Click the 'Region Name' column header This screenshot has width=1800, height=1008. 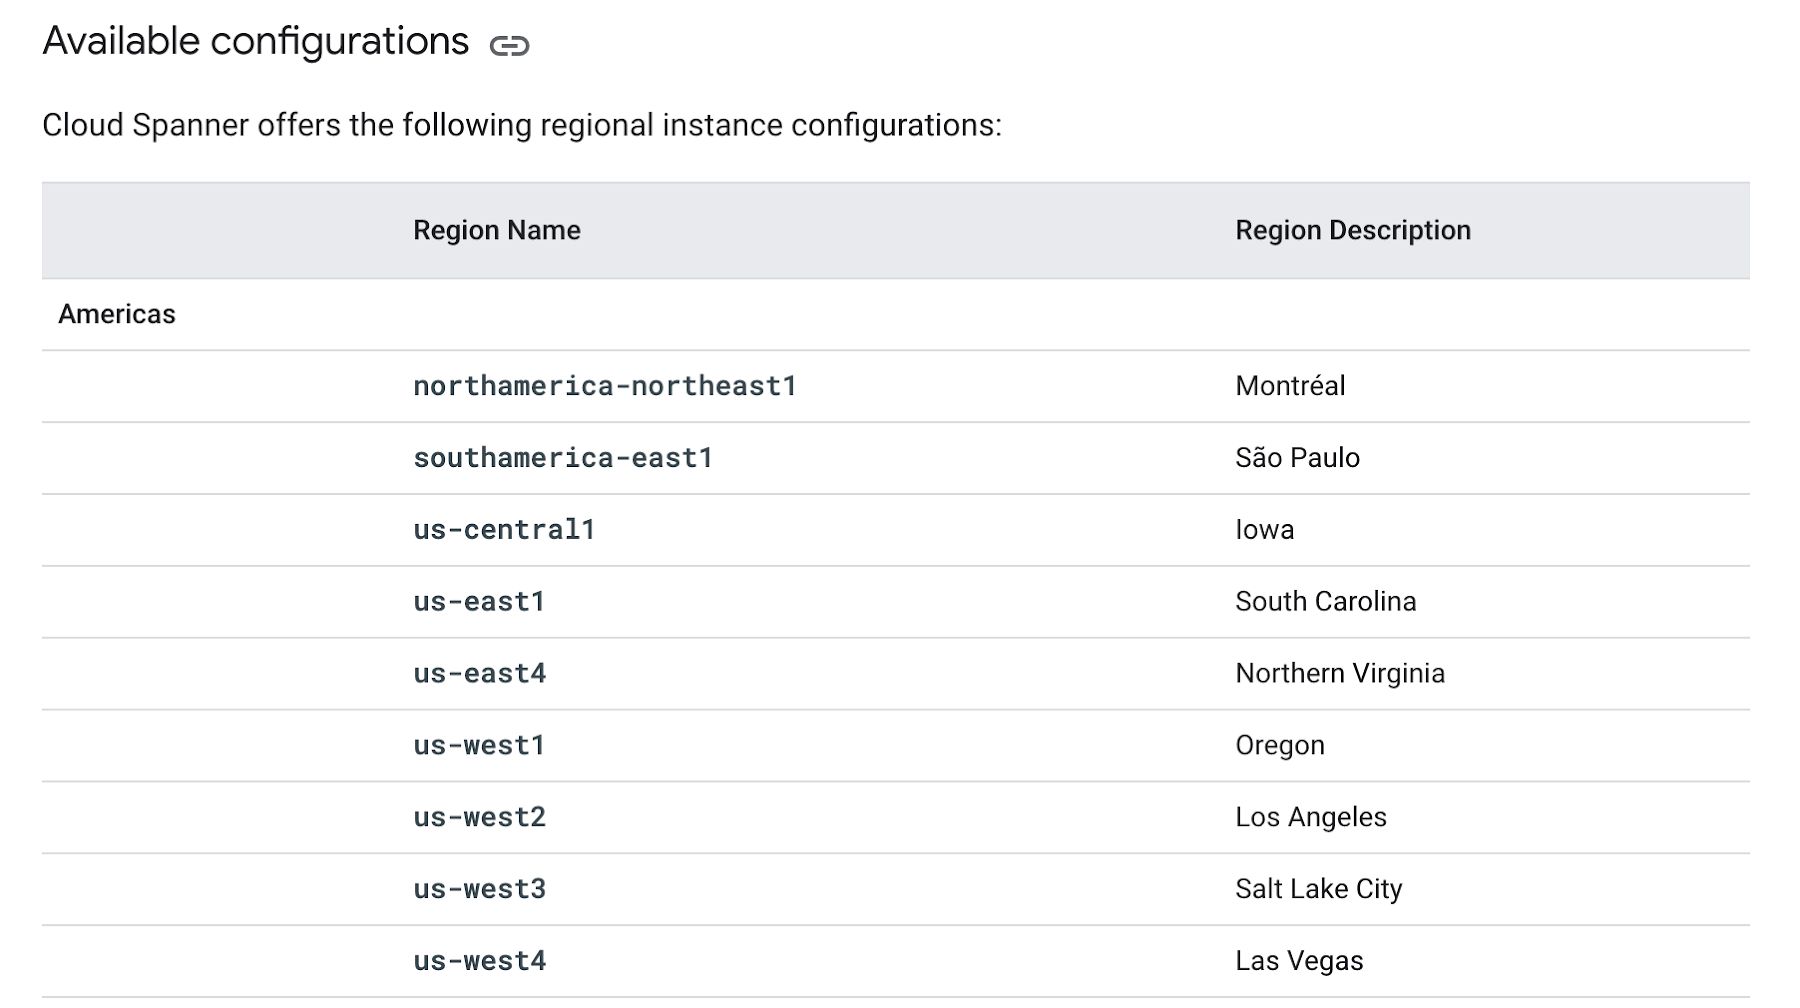497,230
